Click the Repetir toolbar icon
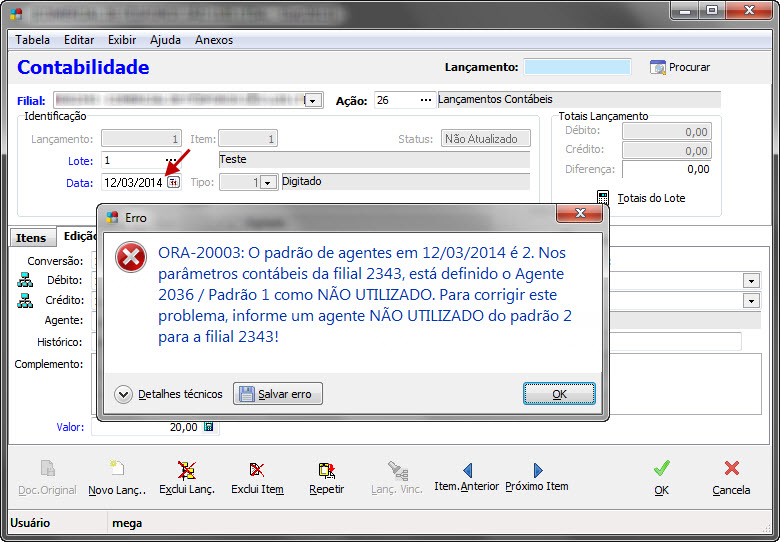780x542 pixels. coord(326,469)
